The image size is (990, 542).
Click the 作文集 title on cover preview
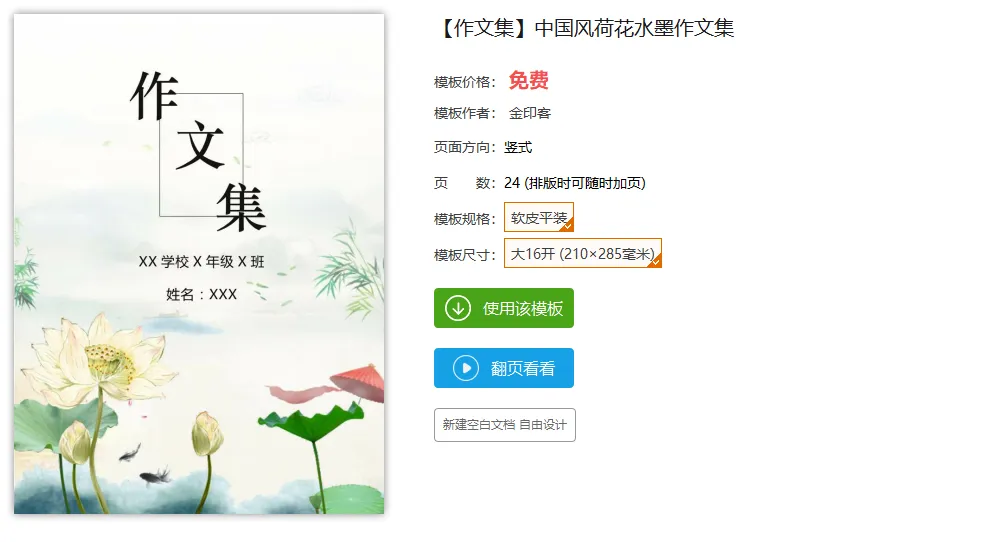(x=198, y=151)
